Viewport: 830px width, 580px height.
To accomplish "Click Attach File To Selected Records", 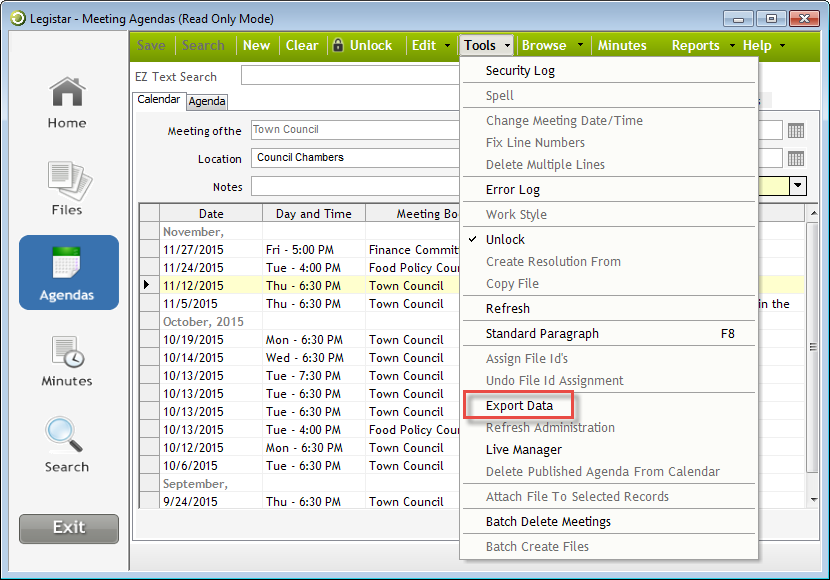I will (x=609, y=497).
